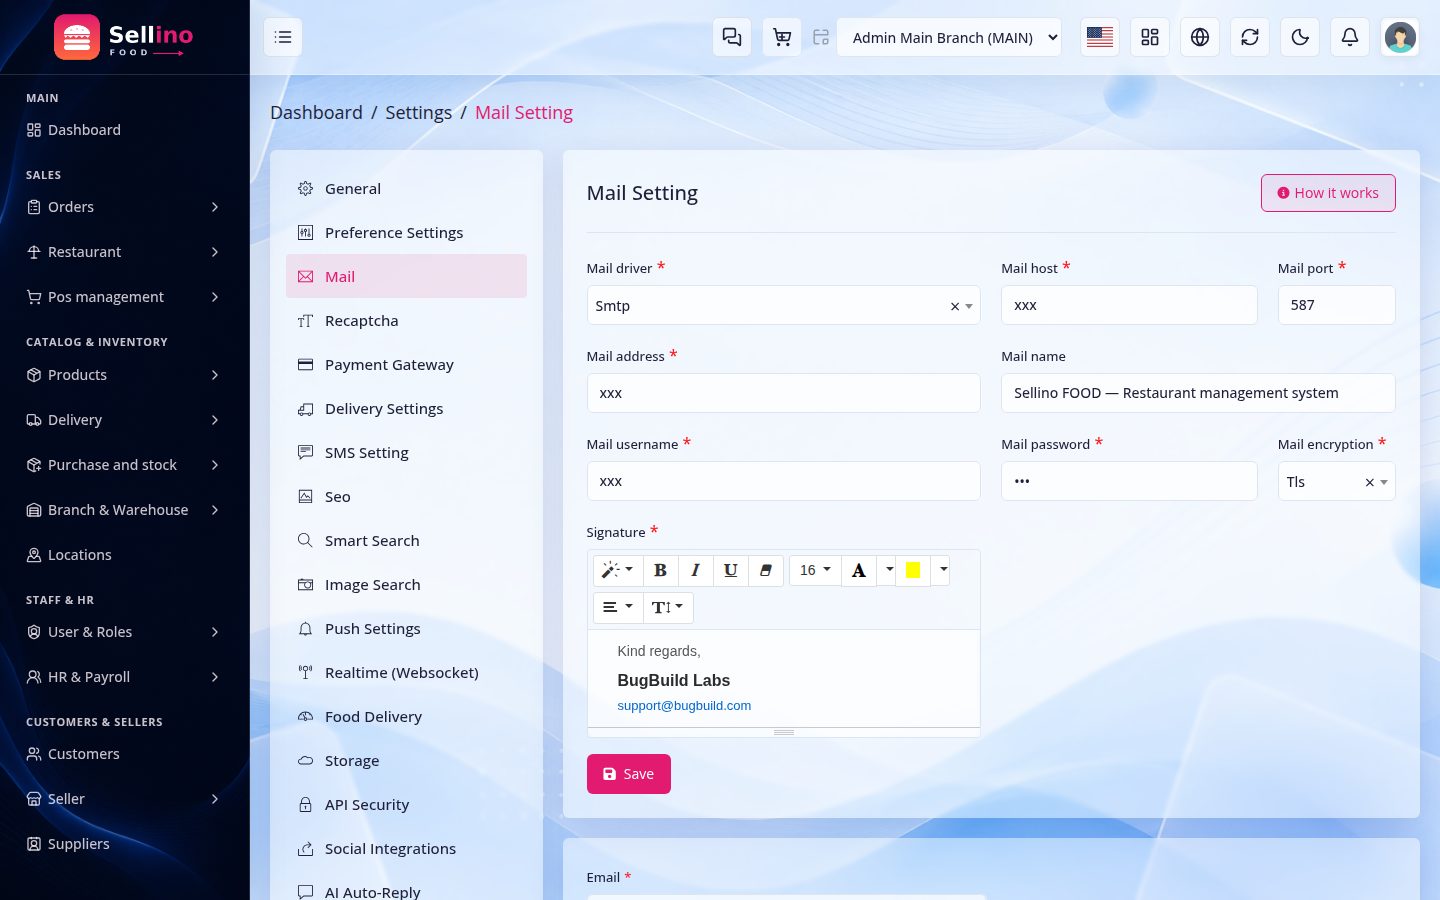Apply underline in signature editor
1440x900 pixels.
pyautogui.click(x=730, y=570)
